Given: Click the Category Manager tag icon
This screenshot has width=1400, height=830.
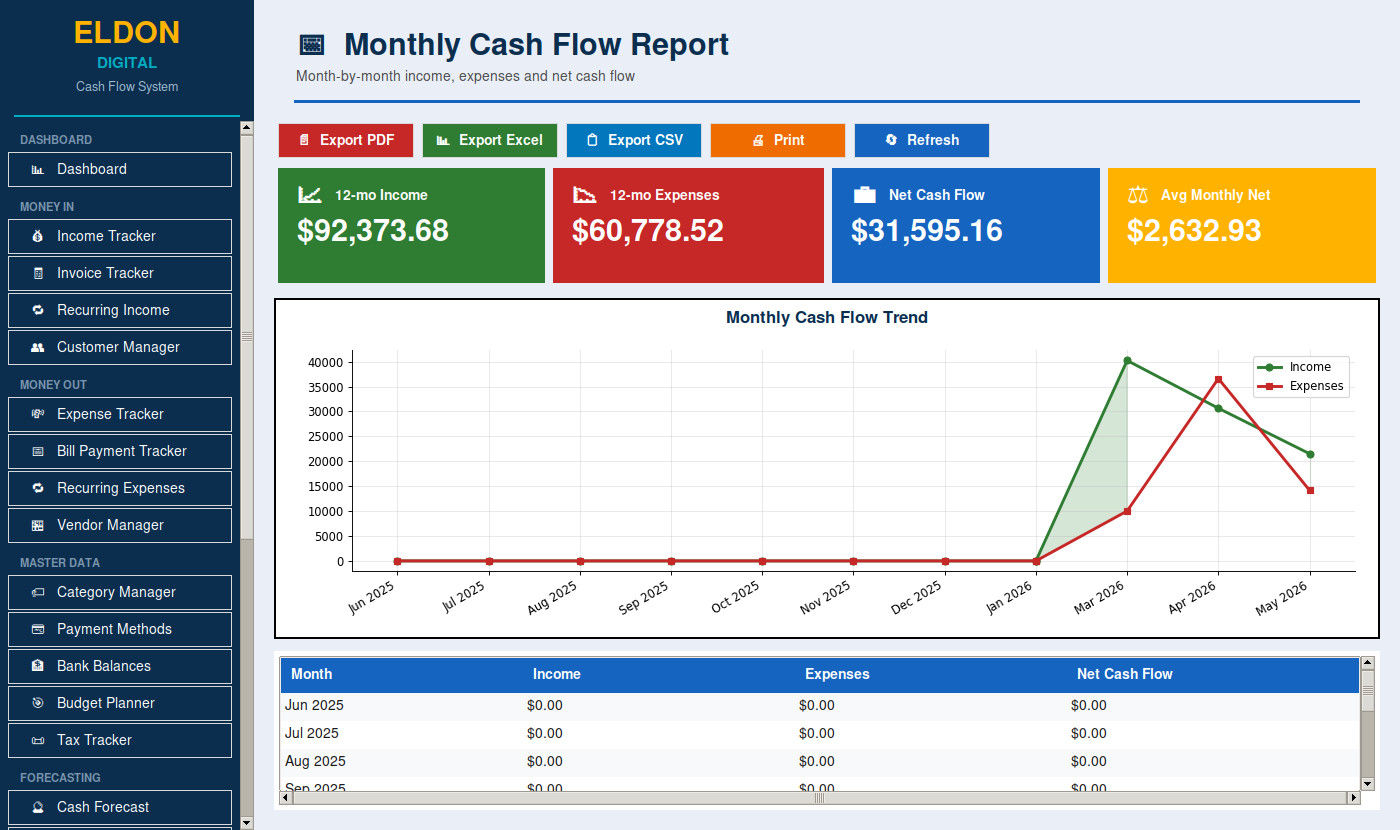Looking at the screenshot, I should click(38, 593).
